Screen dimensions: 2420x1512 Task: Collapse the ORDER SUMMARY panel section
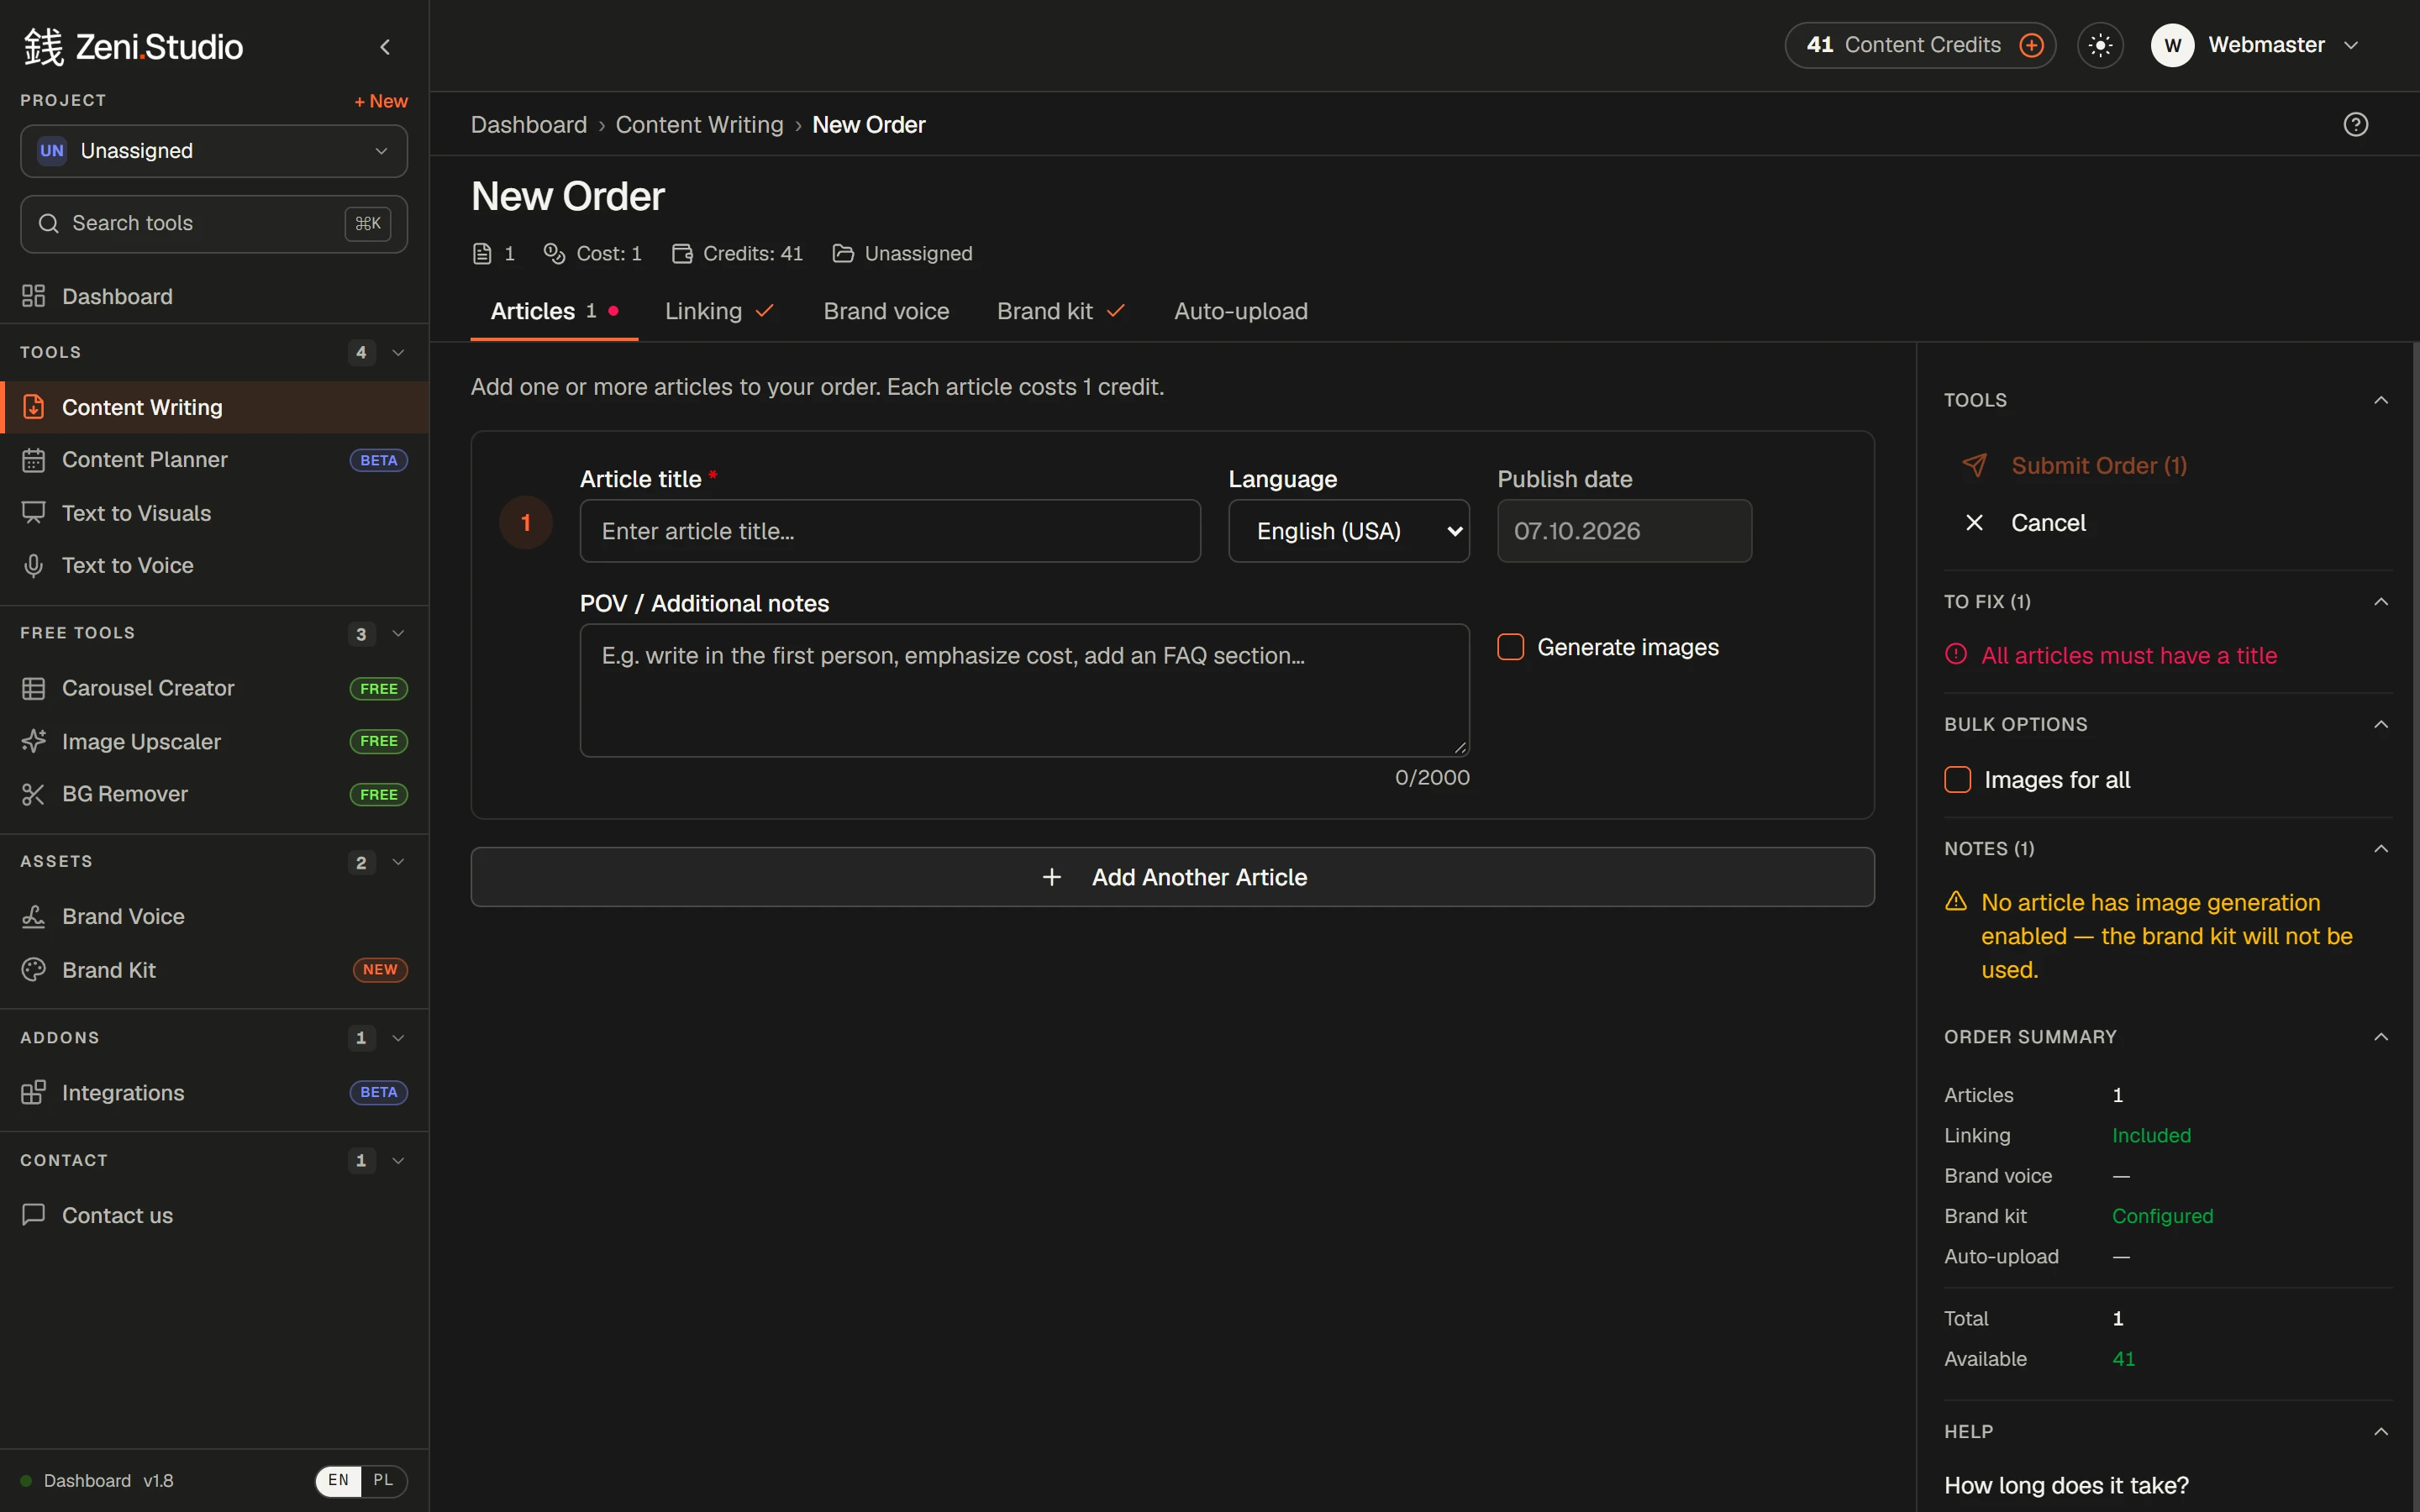(x=2381, y=1037)
